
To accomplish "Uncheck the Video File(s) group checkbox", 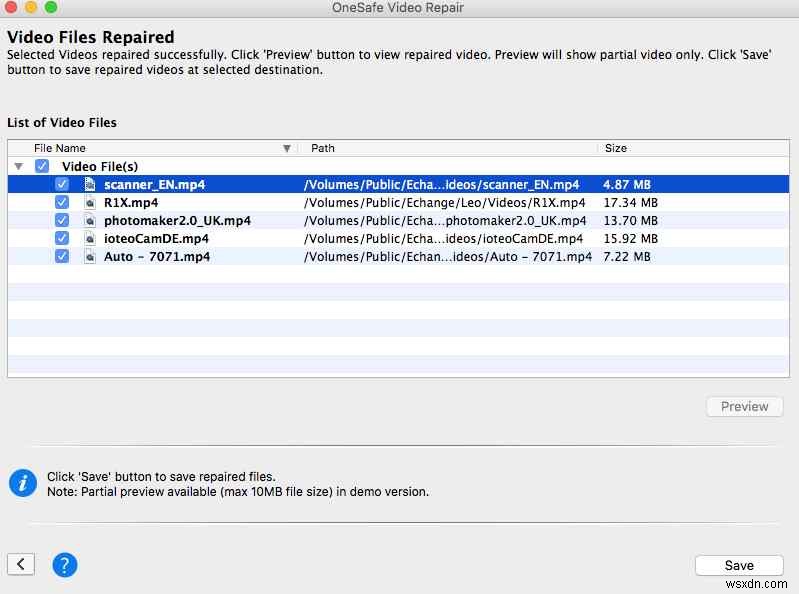I will [42, 166].
